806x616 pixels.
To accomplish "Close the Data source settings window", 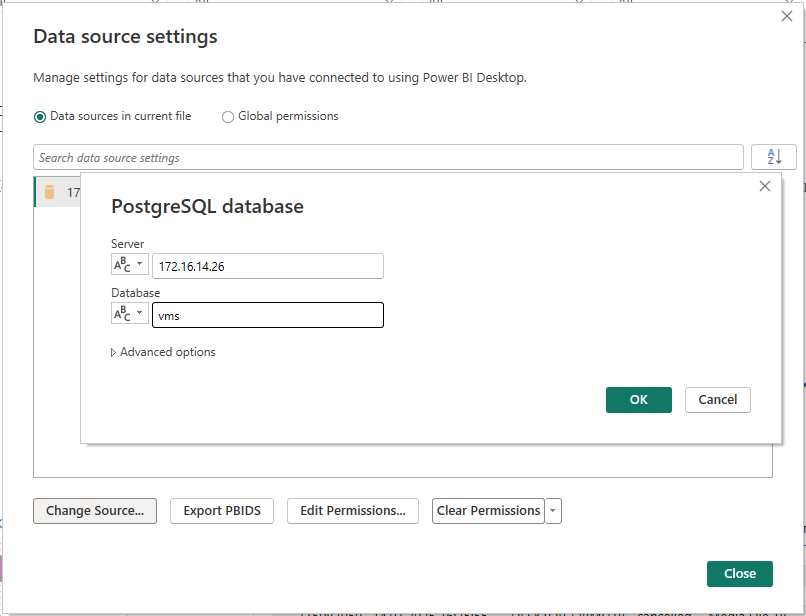I will (x=786, y=16).
